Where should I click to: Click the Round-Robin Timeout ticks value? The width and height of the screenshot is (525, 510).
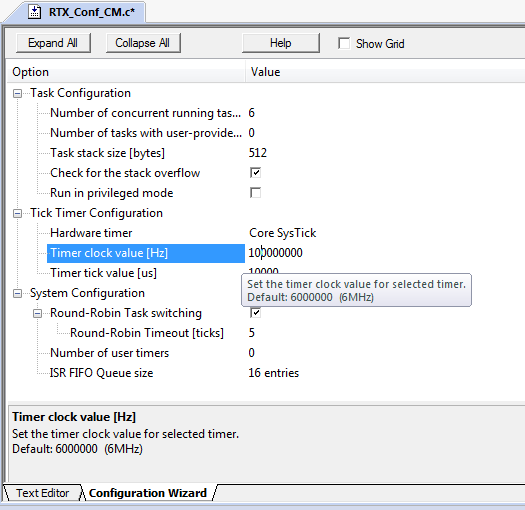[x=251, y=333]
